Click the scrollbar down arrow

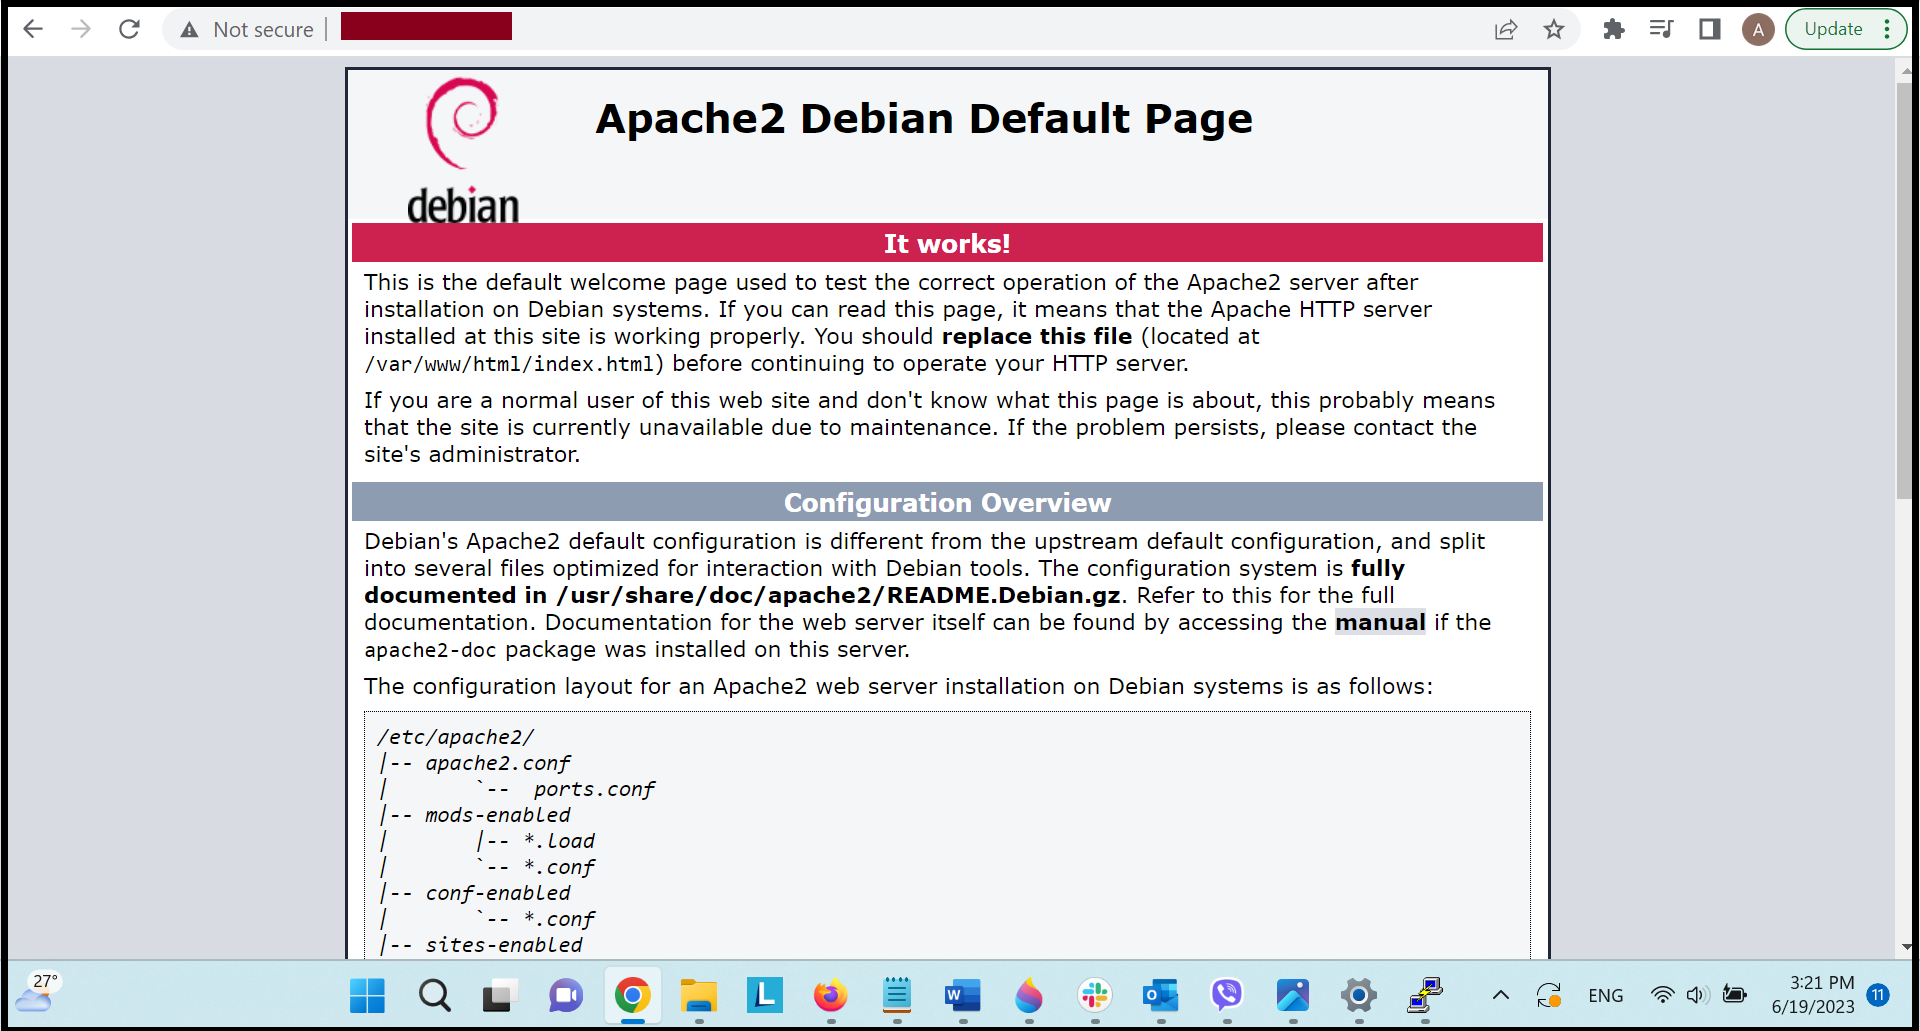click(1905, 947)
